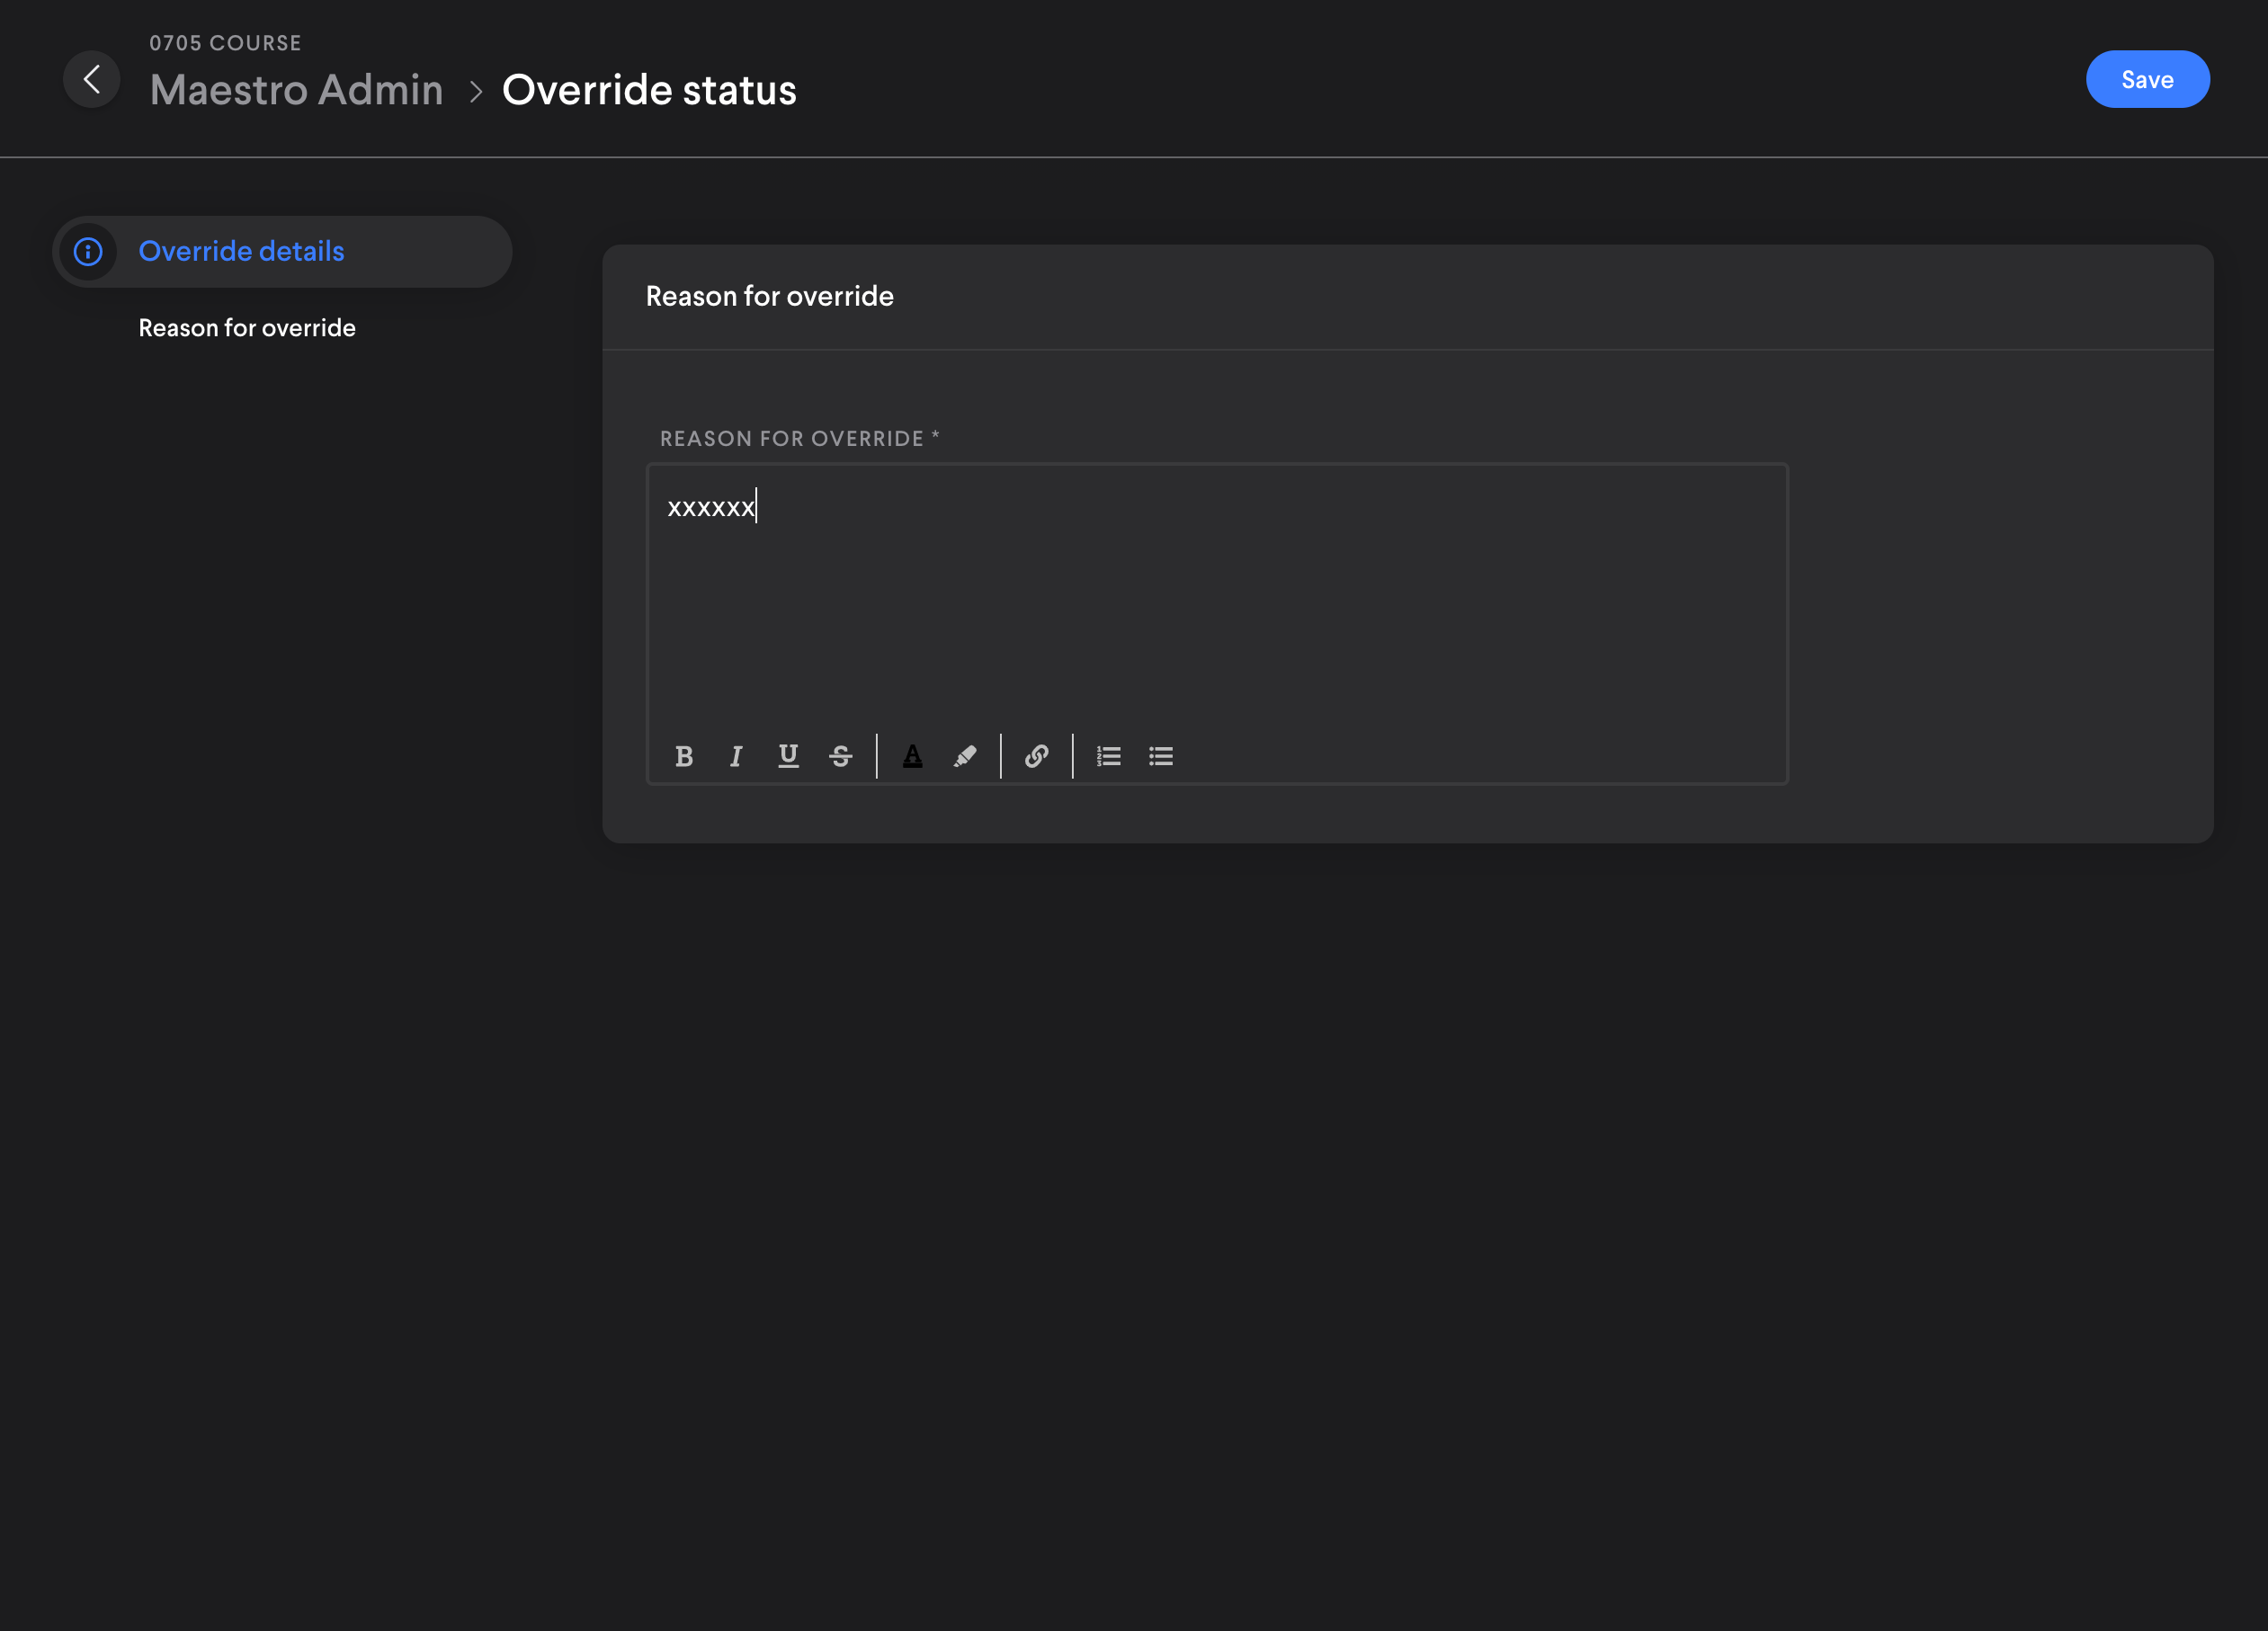Insert a hyperlink into the text
The width and height of the screenshot is (2268, 1631).
1036,757
